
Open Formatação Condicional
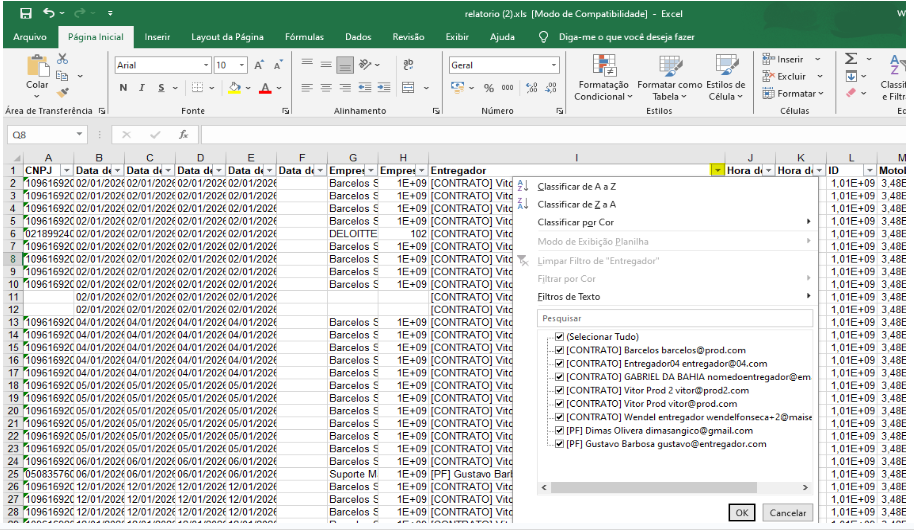click(603, 78)
